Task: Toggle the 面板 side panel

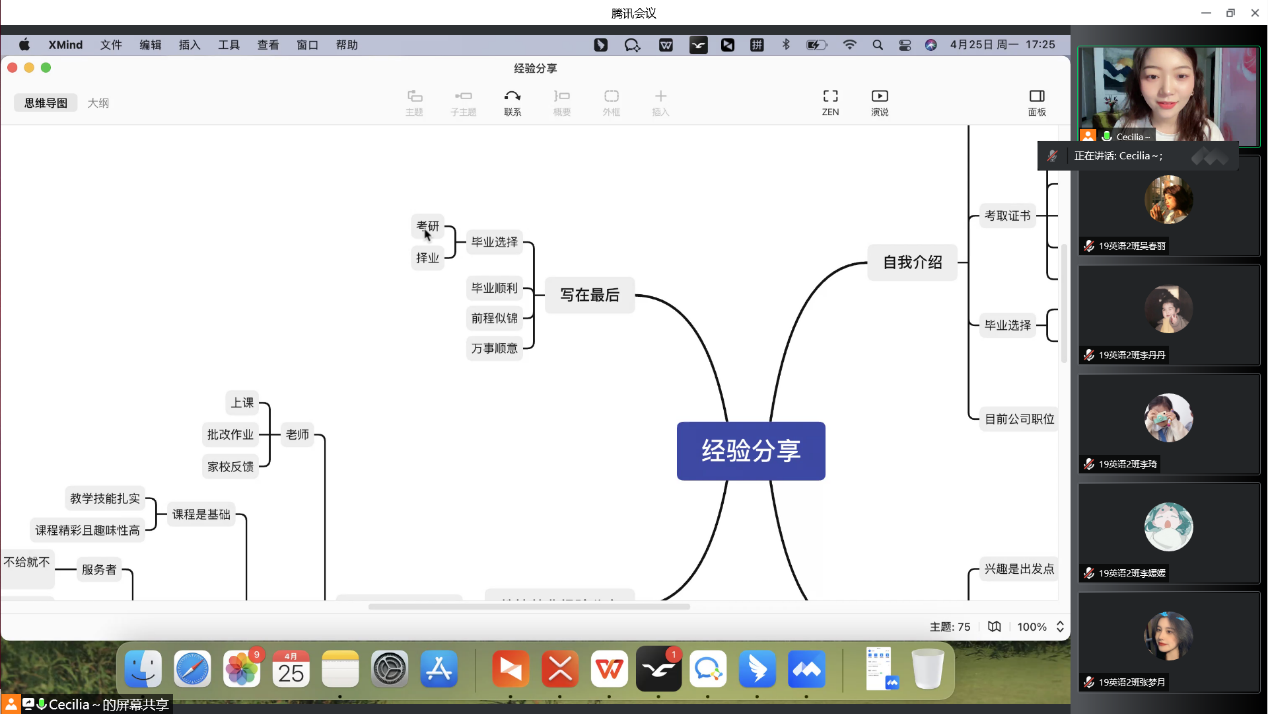Action: tap(1036, 97)
